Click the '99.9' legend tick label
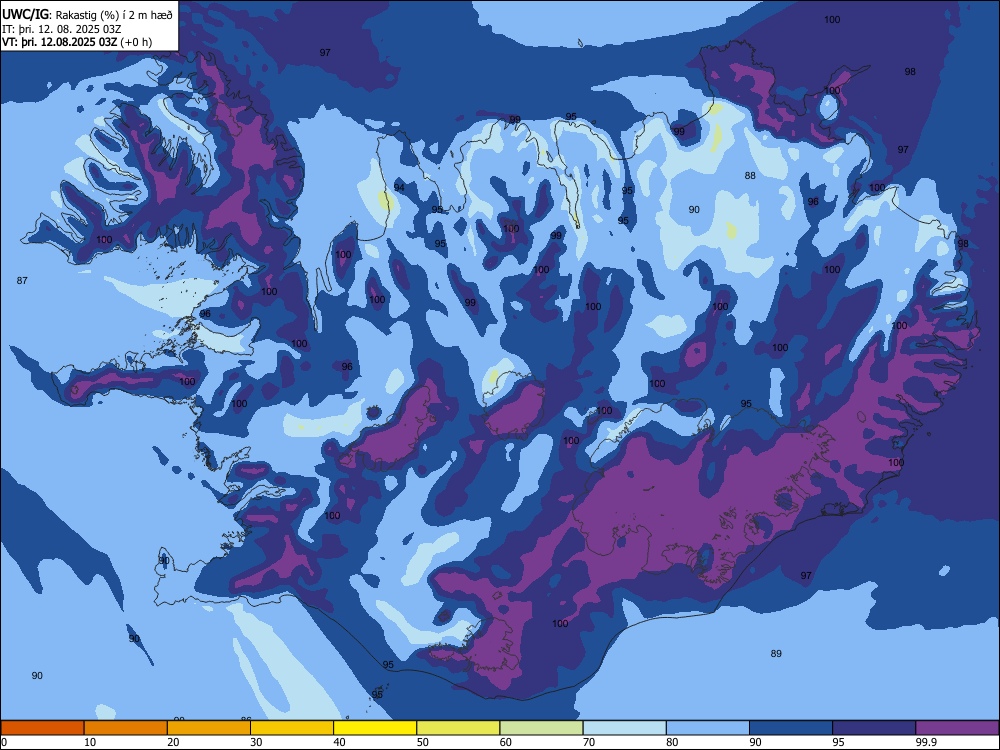Viewport: 1000px width, 750px height. 925,742
